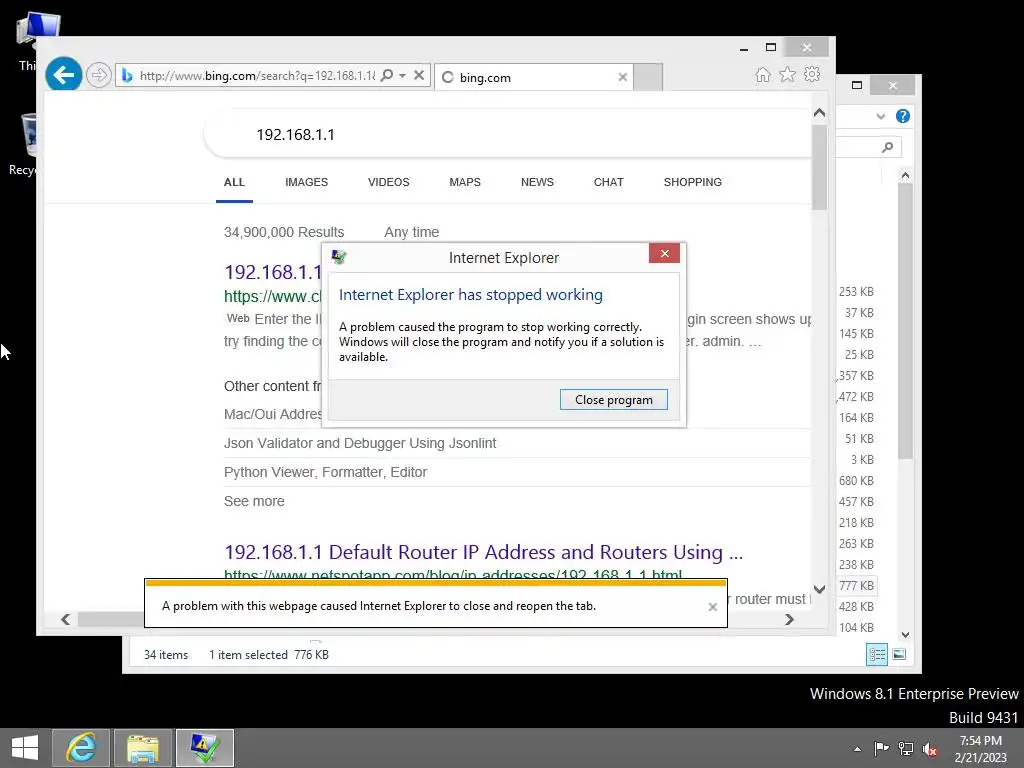Screen dimensions: 1024x768
Task: Click the error dialog title bar icon
Action: 338,257
